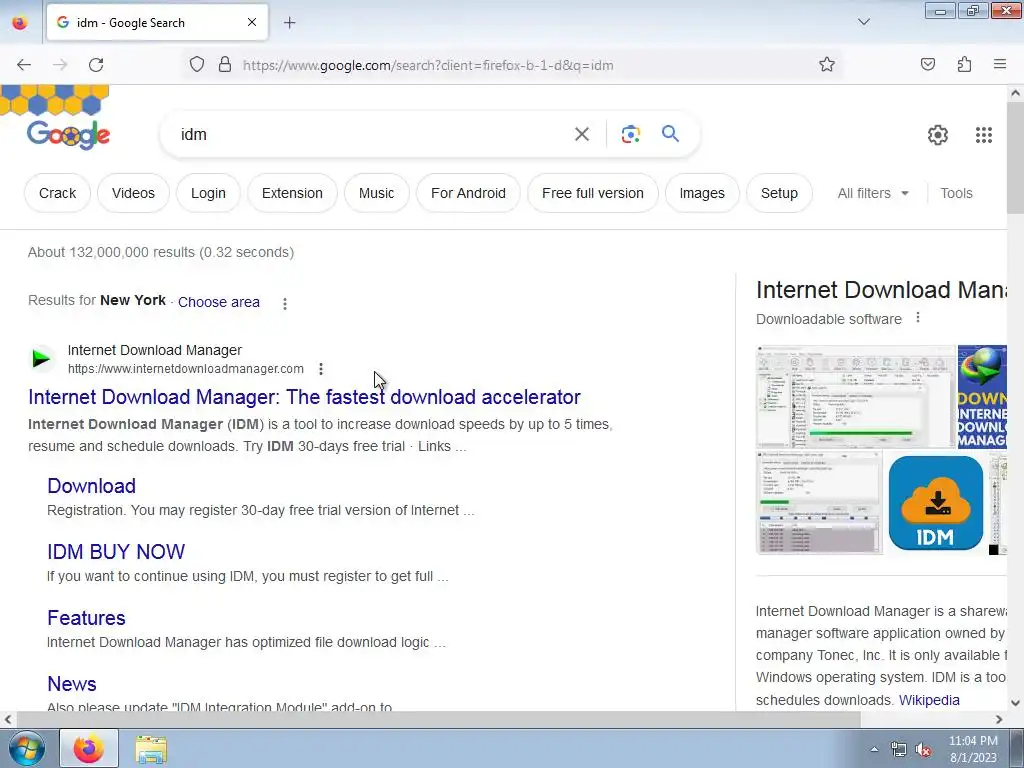Open the Download sitelink
1024x768 pixels.
[91, 486]
